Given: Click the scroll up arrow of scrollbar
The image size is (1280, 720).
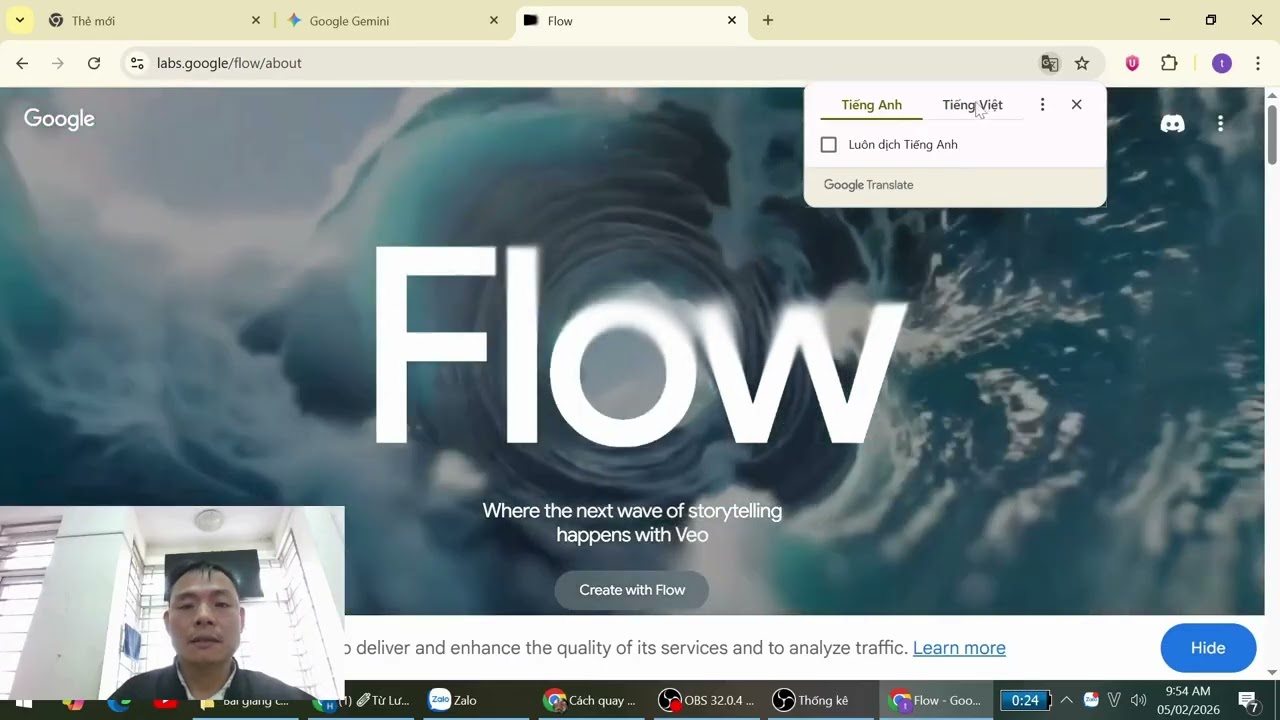Looking at the screenshot, I should [x=1272, y=95].
